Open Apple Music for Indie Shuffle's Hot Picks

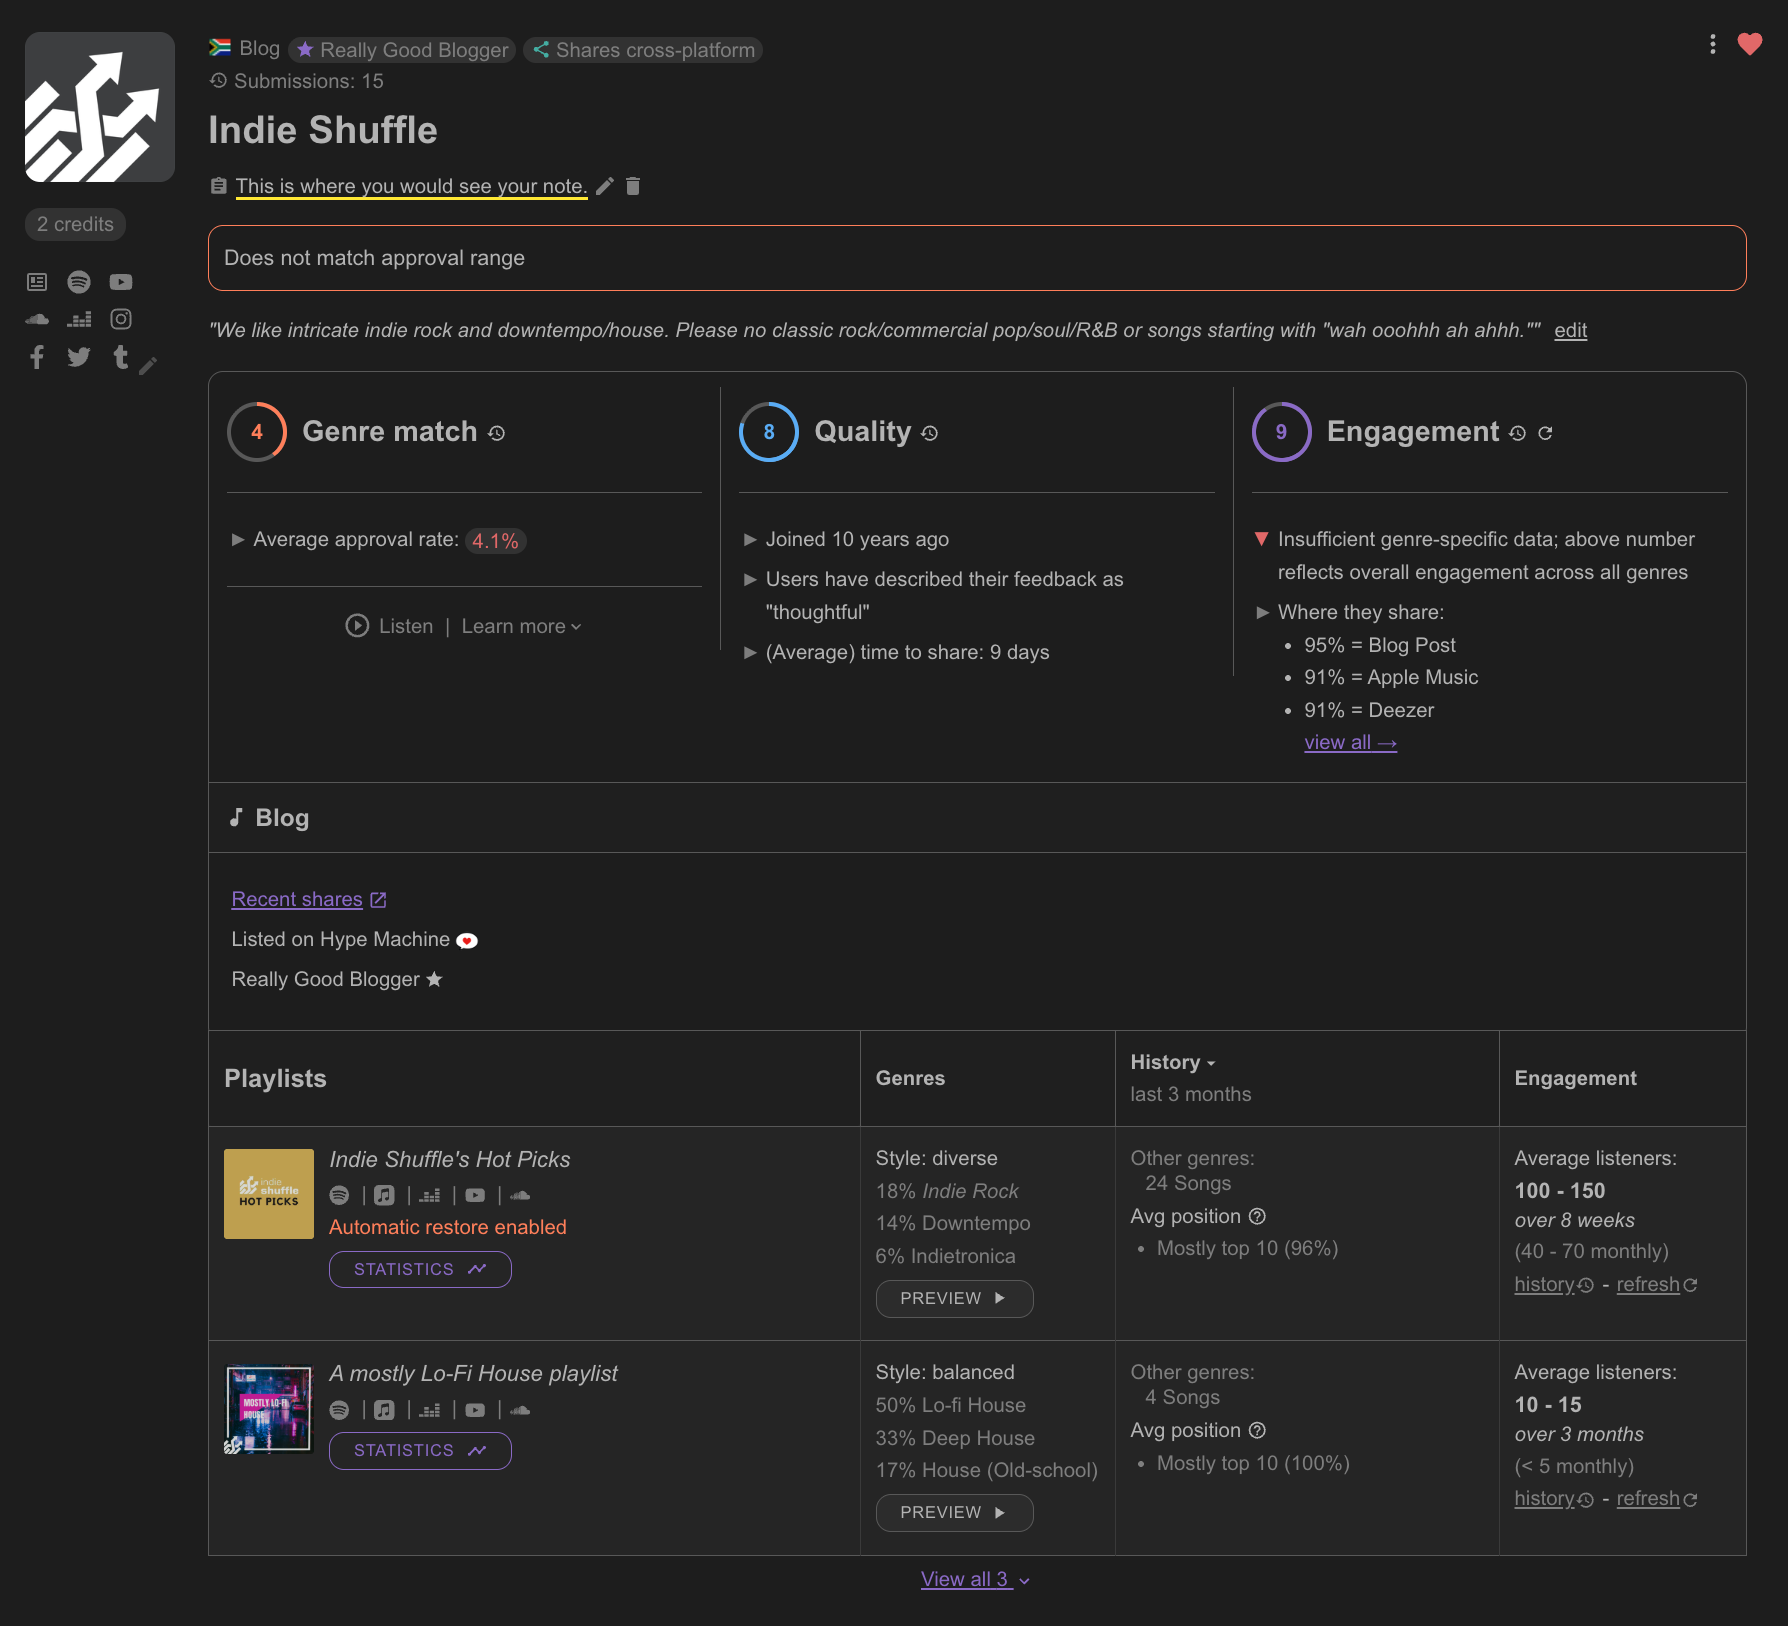coord(384,1195)
